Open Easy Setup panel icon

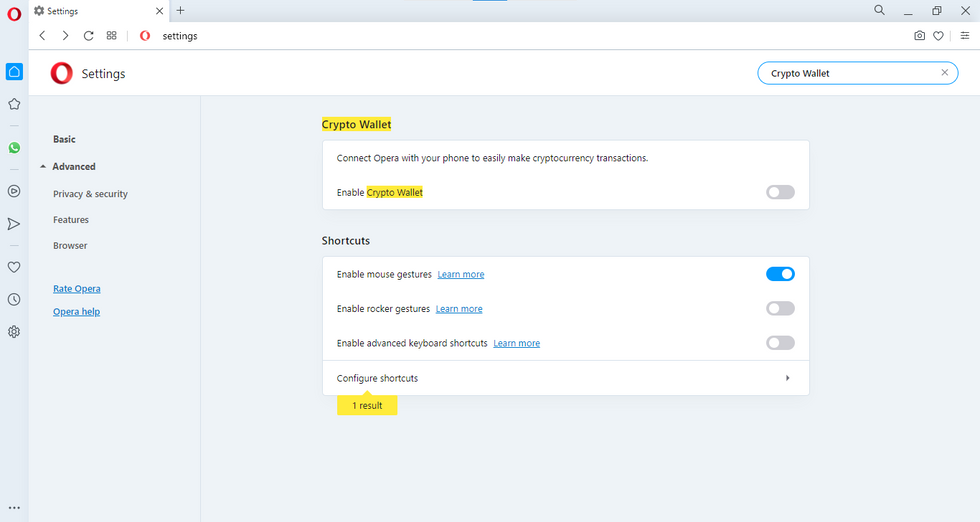pyautogui.click(x=965, y=36)
